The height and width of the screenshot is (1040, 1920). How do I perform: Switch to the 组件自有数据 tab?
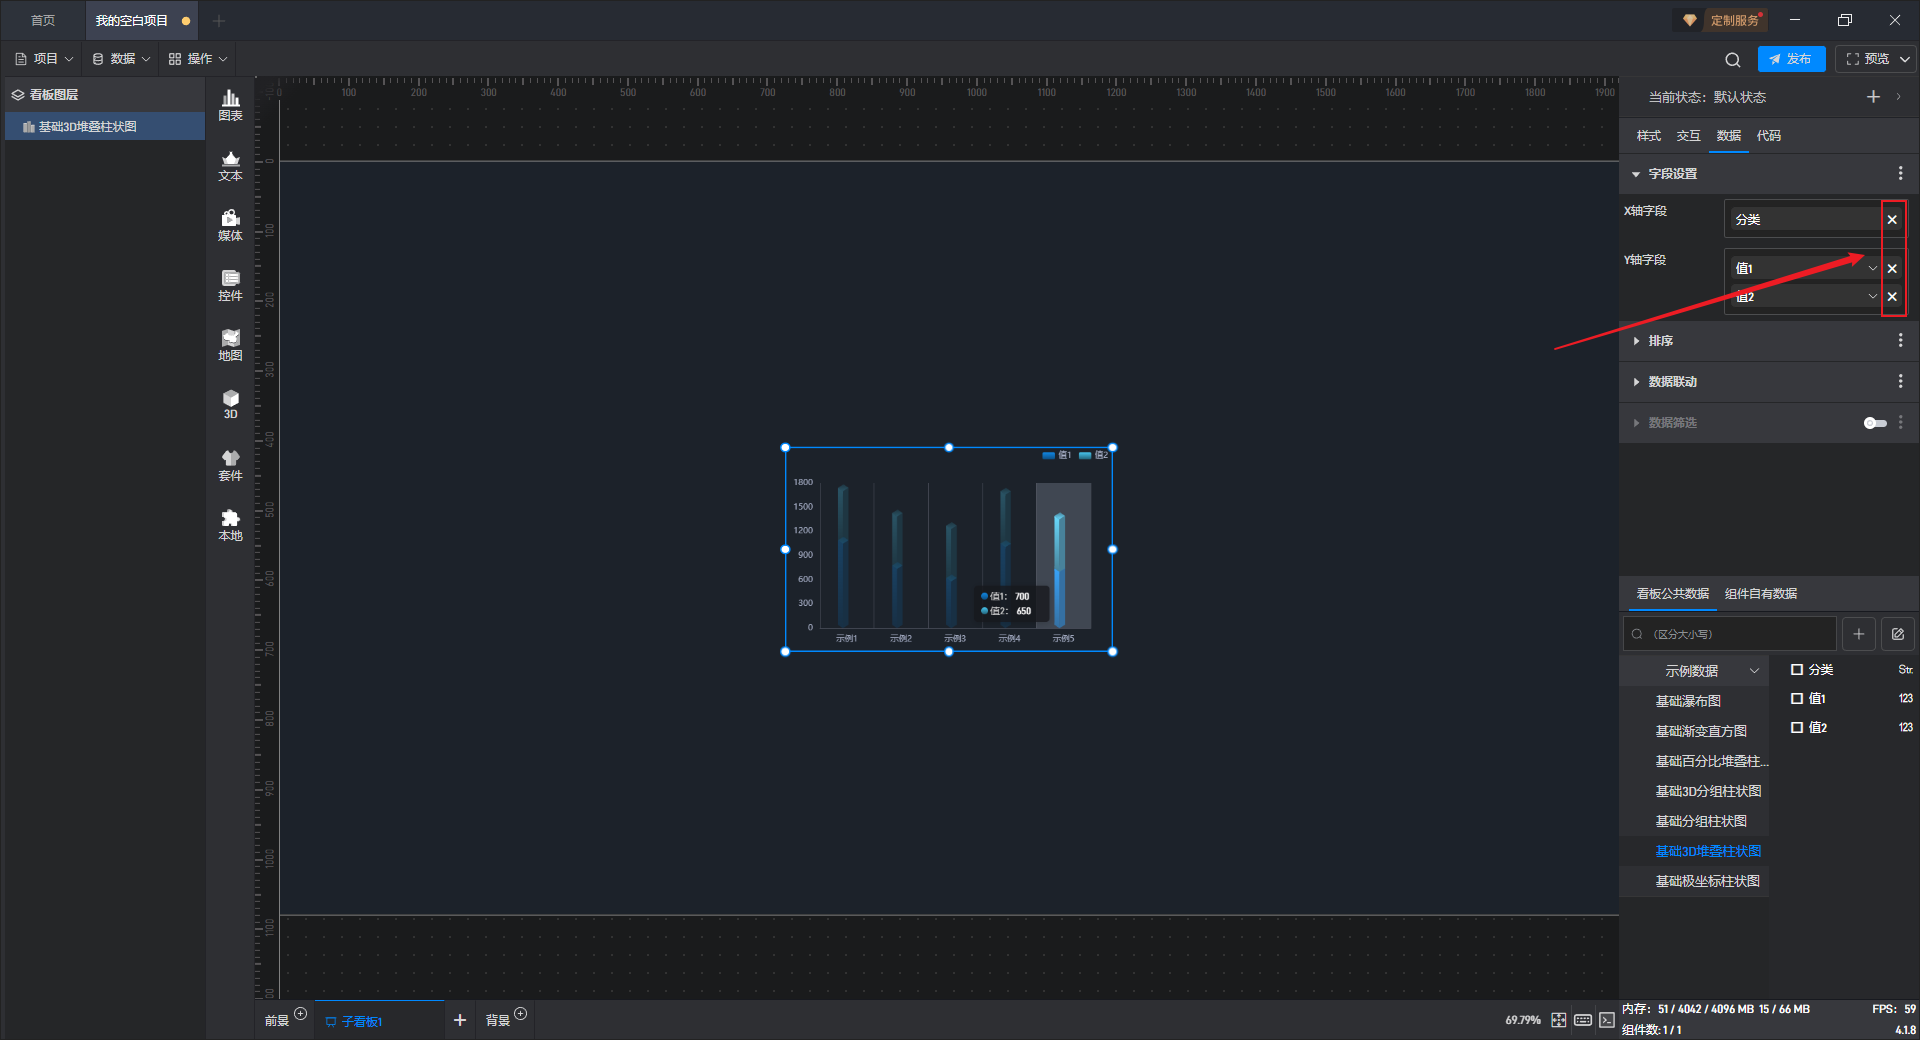1760,594
